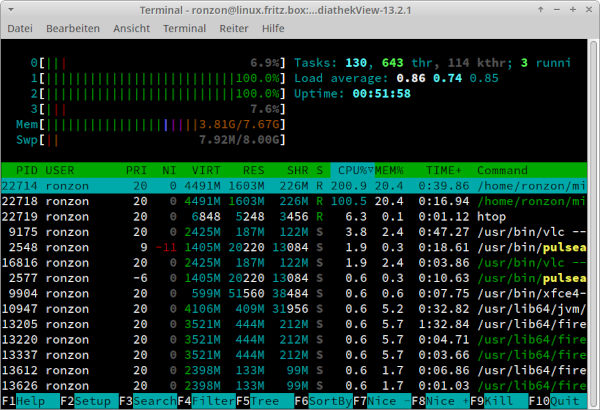Open the F6 SortBy selector

coord(324,401)
